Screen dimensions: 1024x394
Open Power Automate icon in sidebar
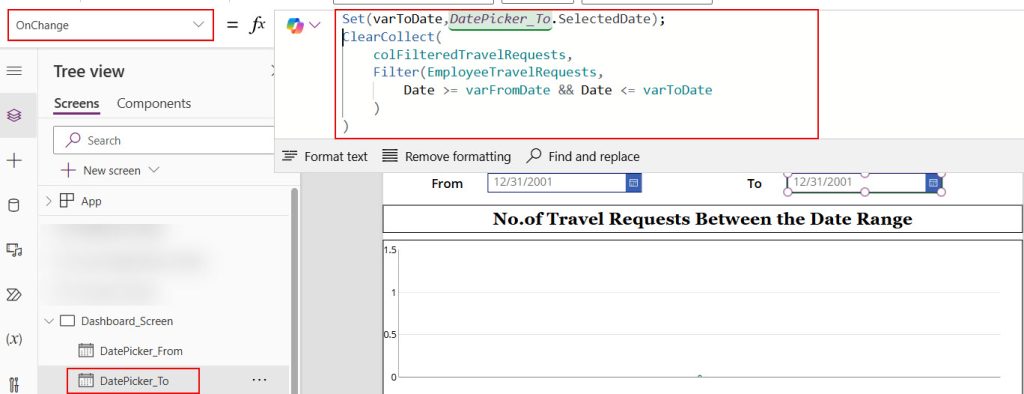click(x=14, y=295)
